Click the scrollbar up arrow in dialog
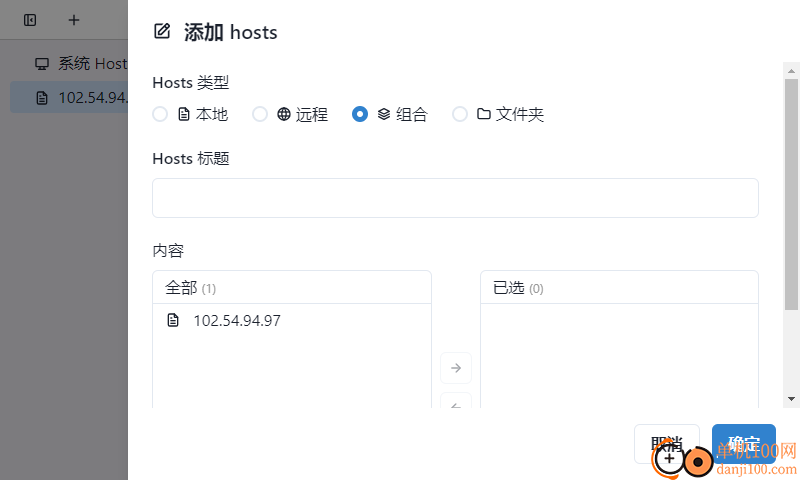The width and height of the screenshot is (800, 480). 791,70
